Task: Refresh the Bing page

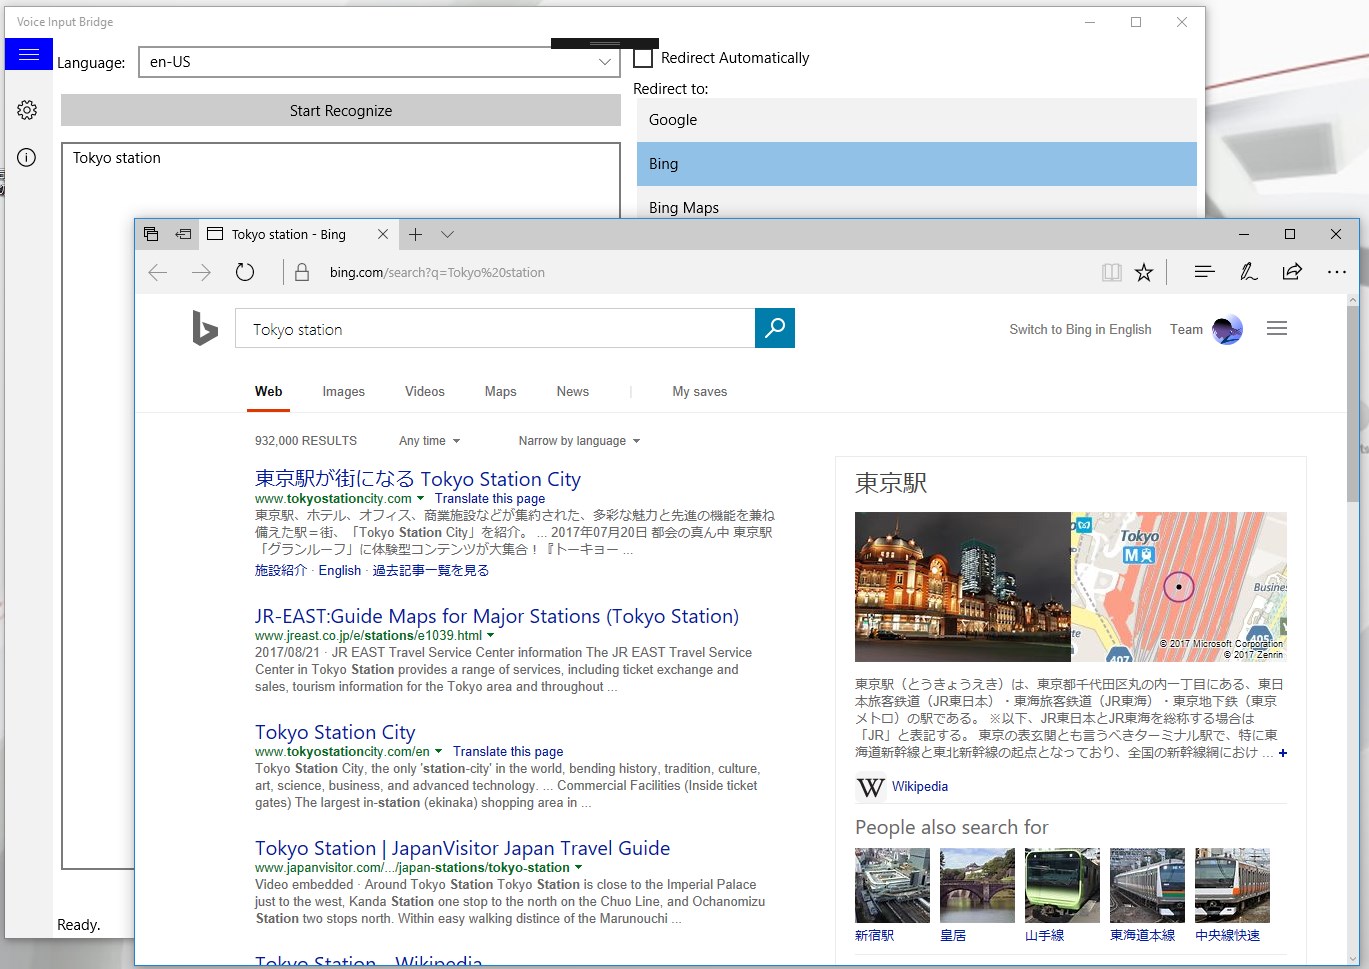Action: click(x=245, y=272)
